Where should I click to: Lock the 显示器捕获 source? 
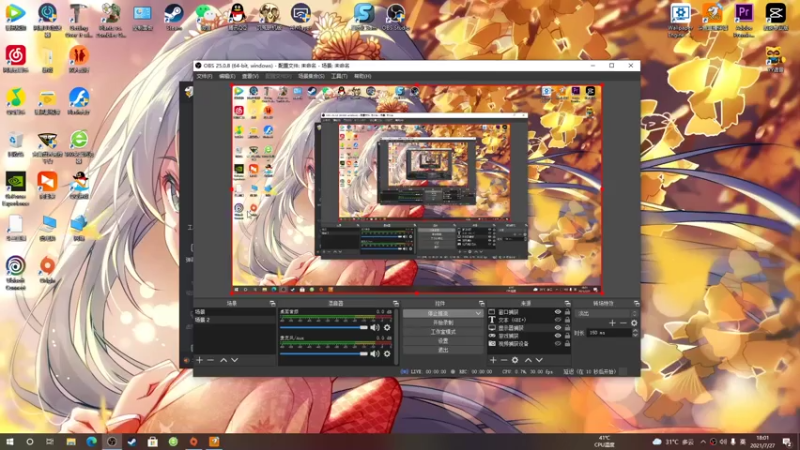[567, 328]
